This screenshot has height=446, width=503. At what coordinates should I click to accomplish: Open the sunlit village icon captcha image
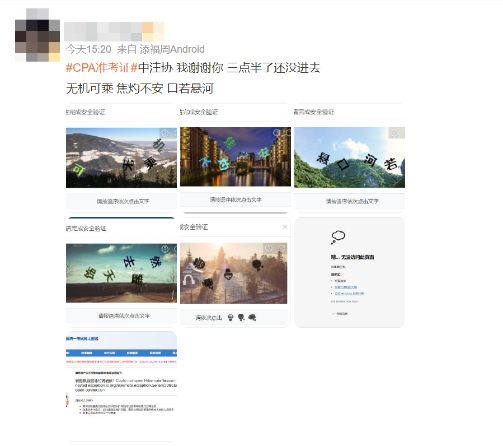point(235,272)
